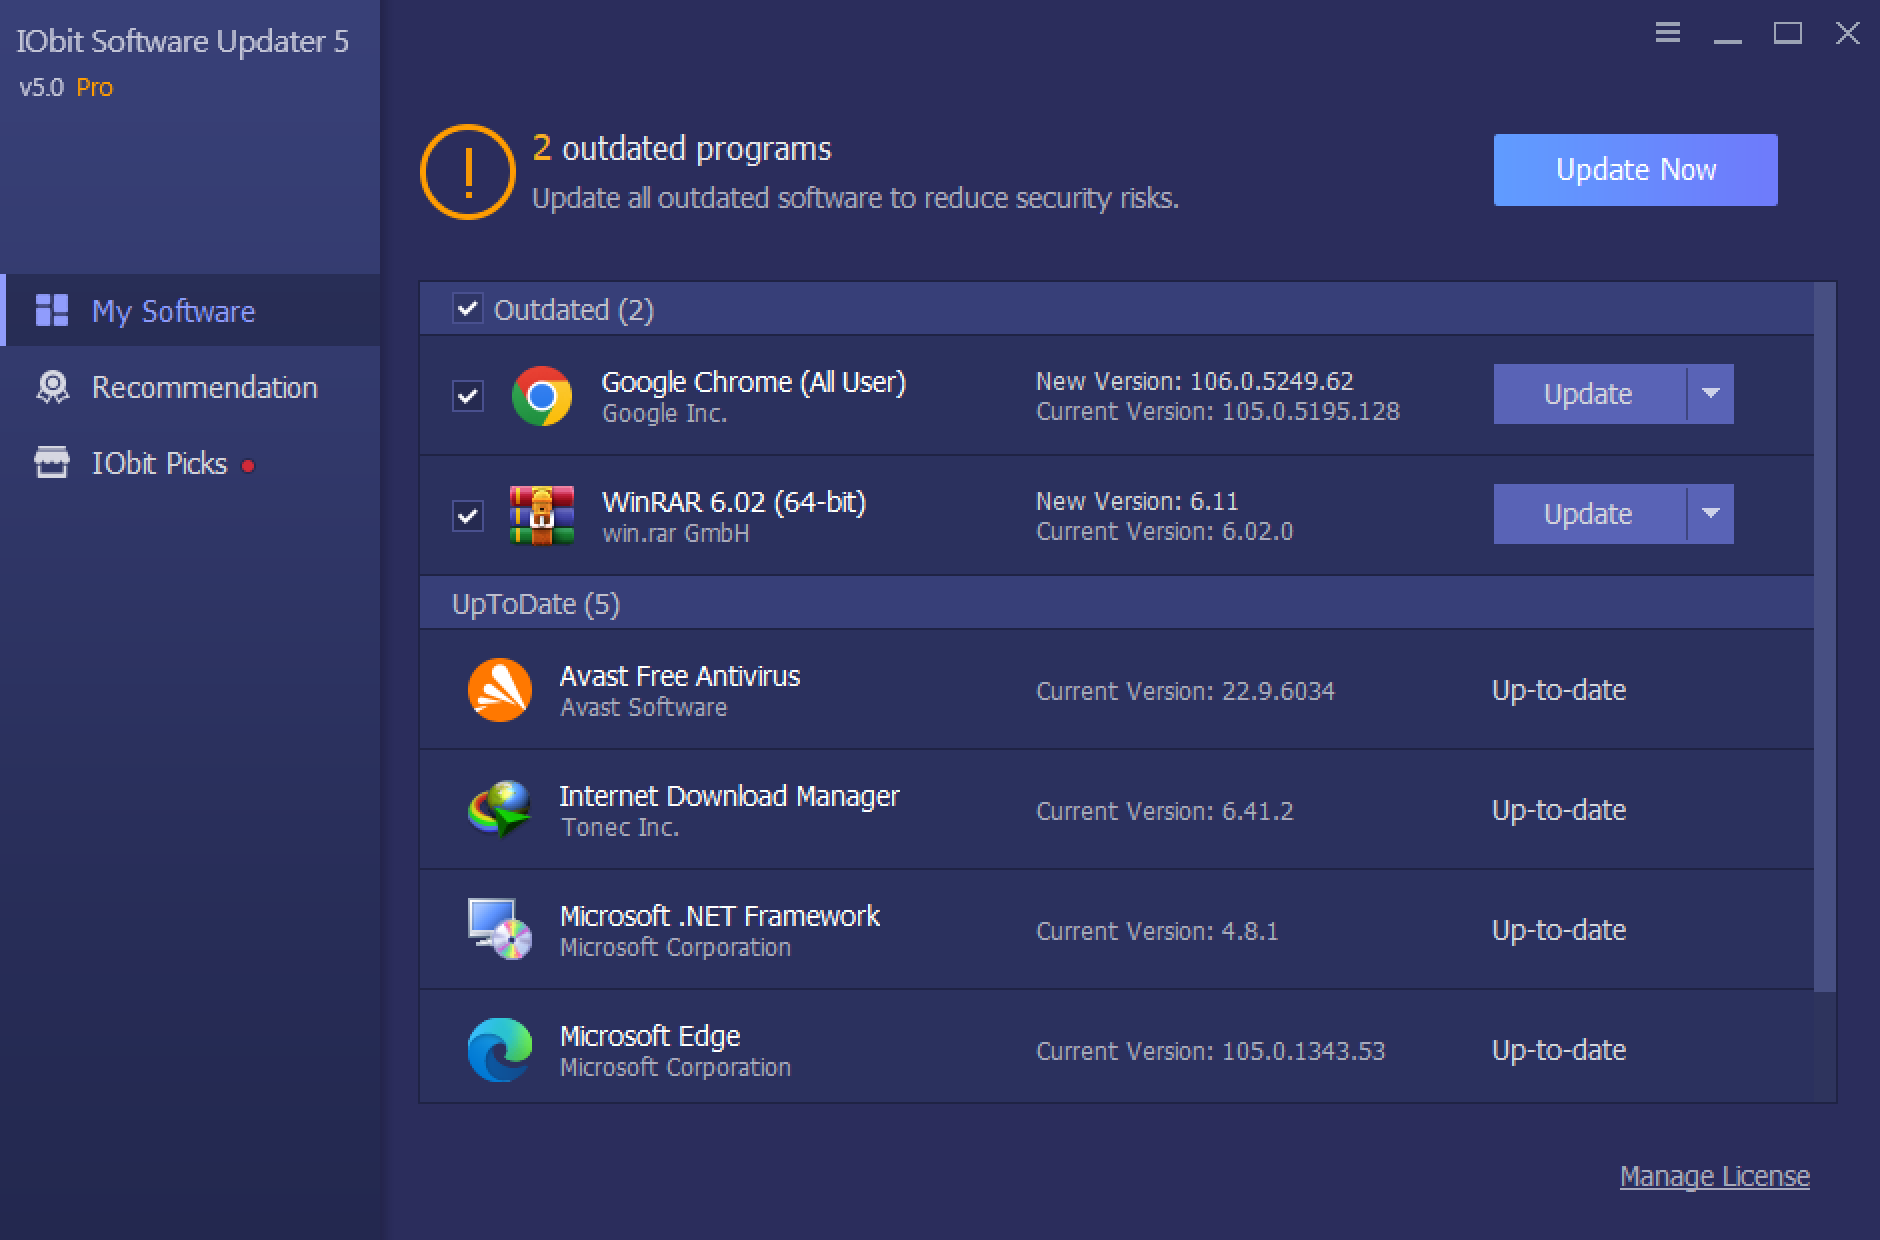The image size is (1880, 1240).
Task: Click the Pro edition label
Action: [x=95, y=87]
